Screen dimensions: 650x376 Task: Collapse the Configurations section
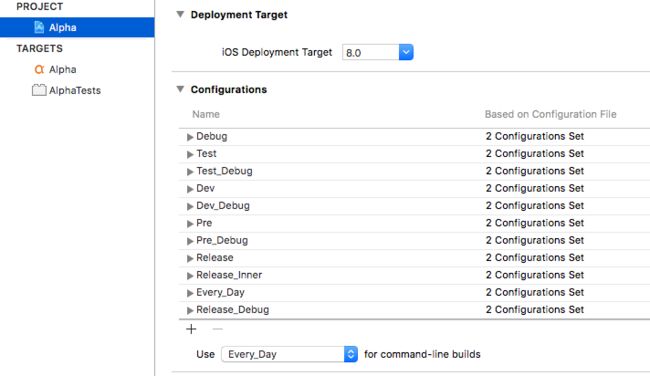[180, 89]
